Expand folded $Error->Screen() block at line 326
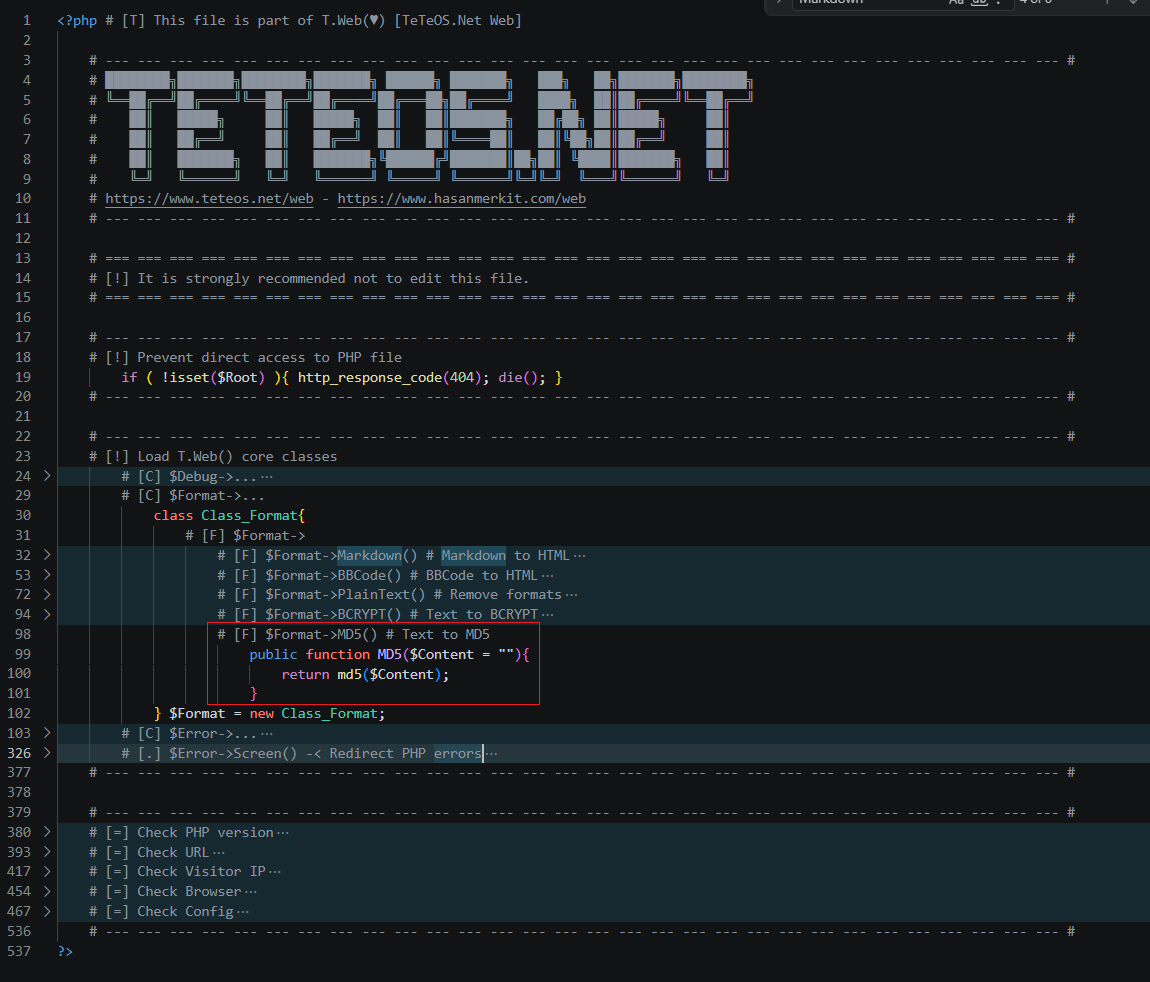1150x982 pixels. point(47,752)
